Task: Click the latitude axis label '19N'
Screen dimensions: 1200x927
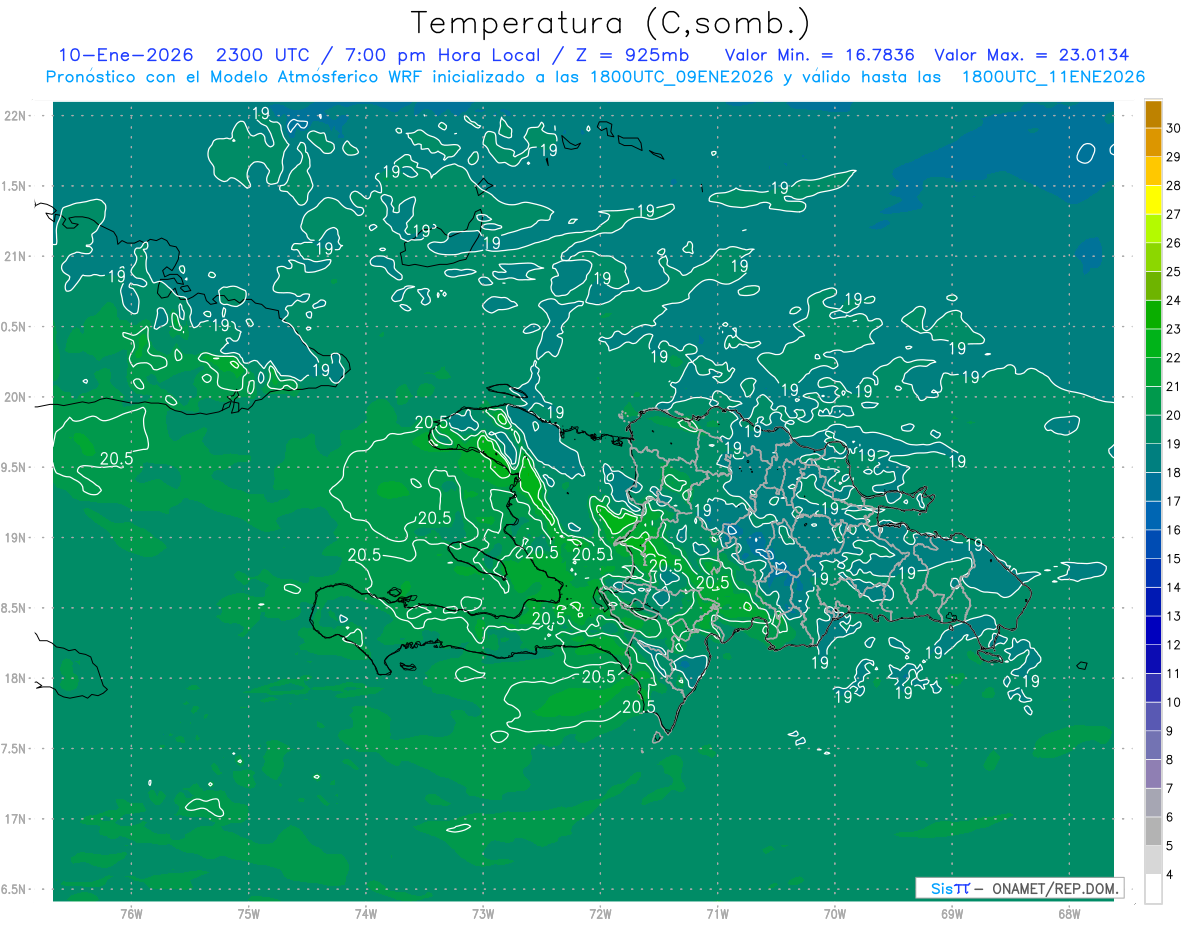Action: coord(17,538)
